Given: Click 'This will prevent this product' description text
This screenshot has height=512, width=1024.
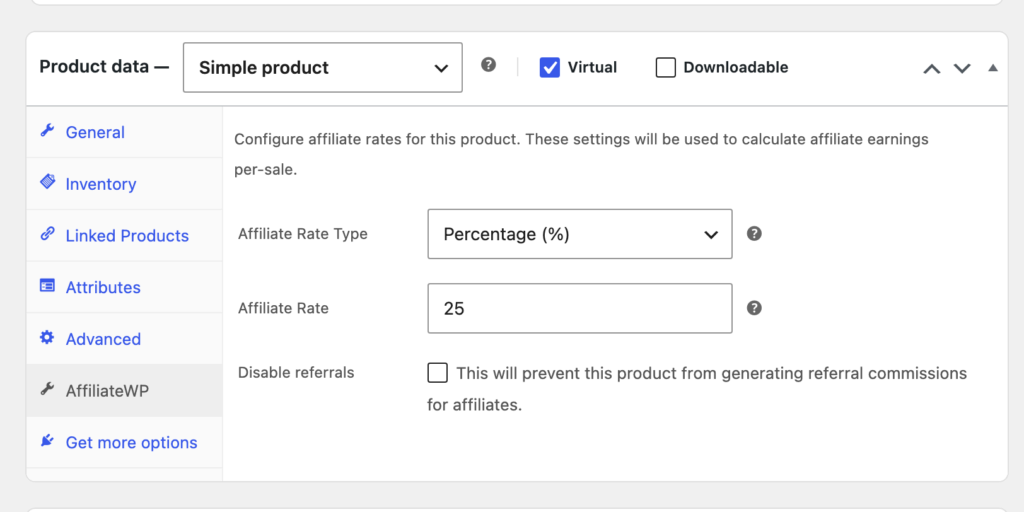Looking at the screenshot, I should [697, 389].
